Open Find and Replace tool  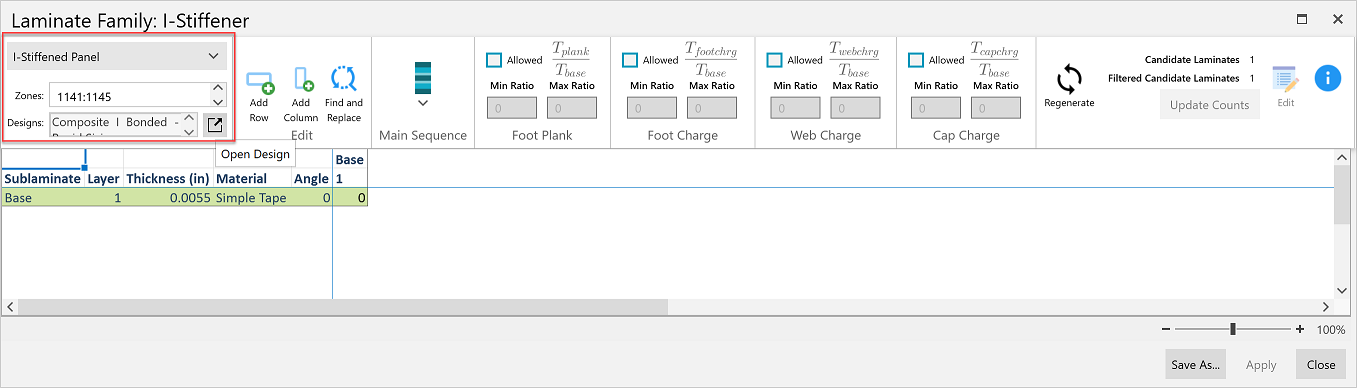344,80
